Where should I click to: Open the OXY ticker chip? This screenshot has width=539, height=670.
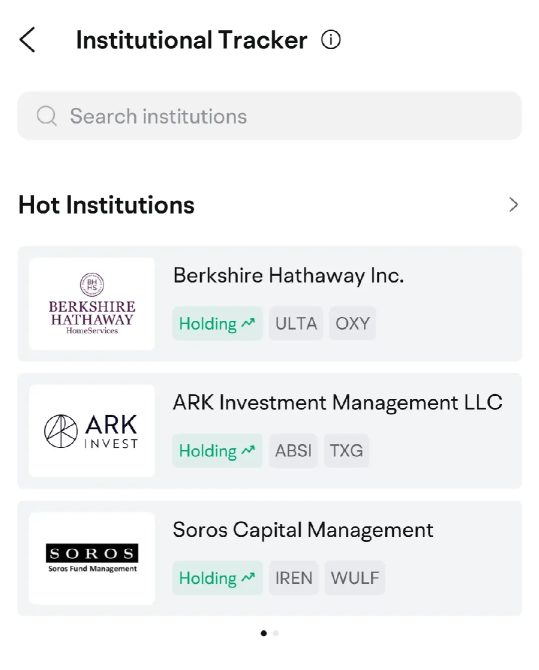coord(353,323)
